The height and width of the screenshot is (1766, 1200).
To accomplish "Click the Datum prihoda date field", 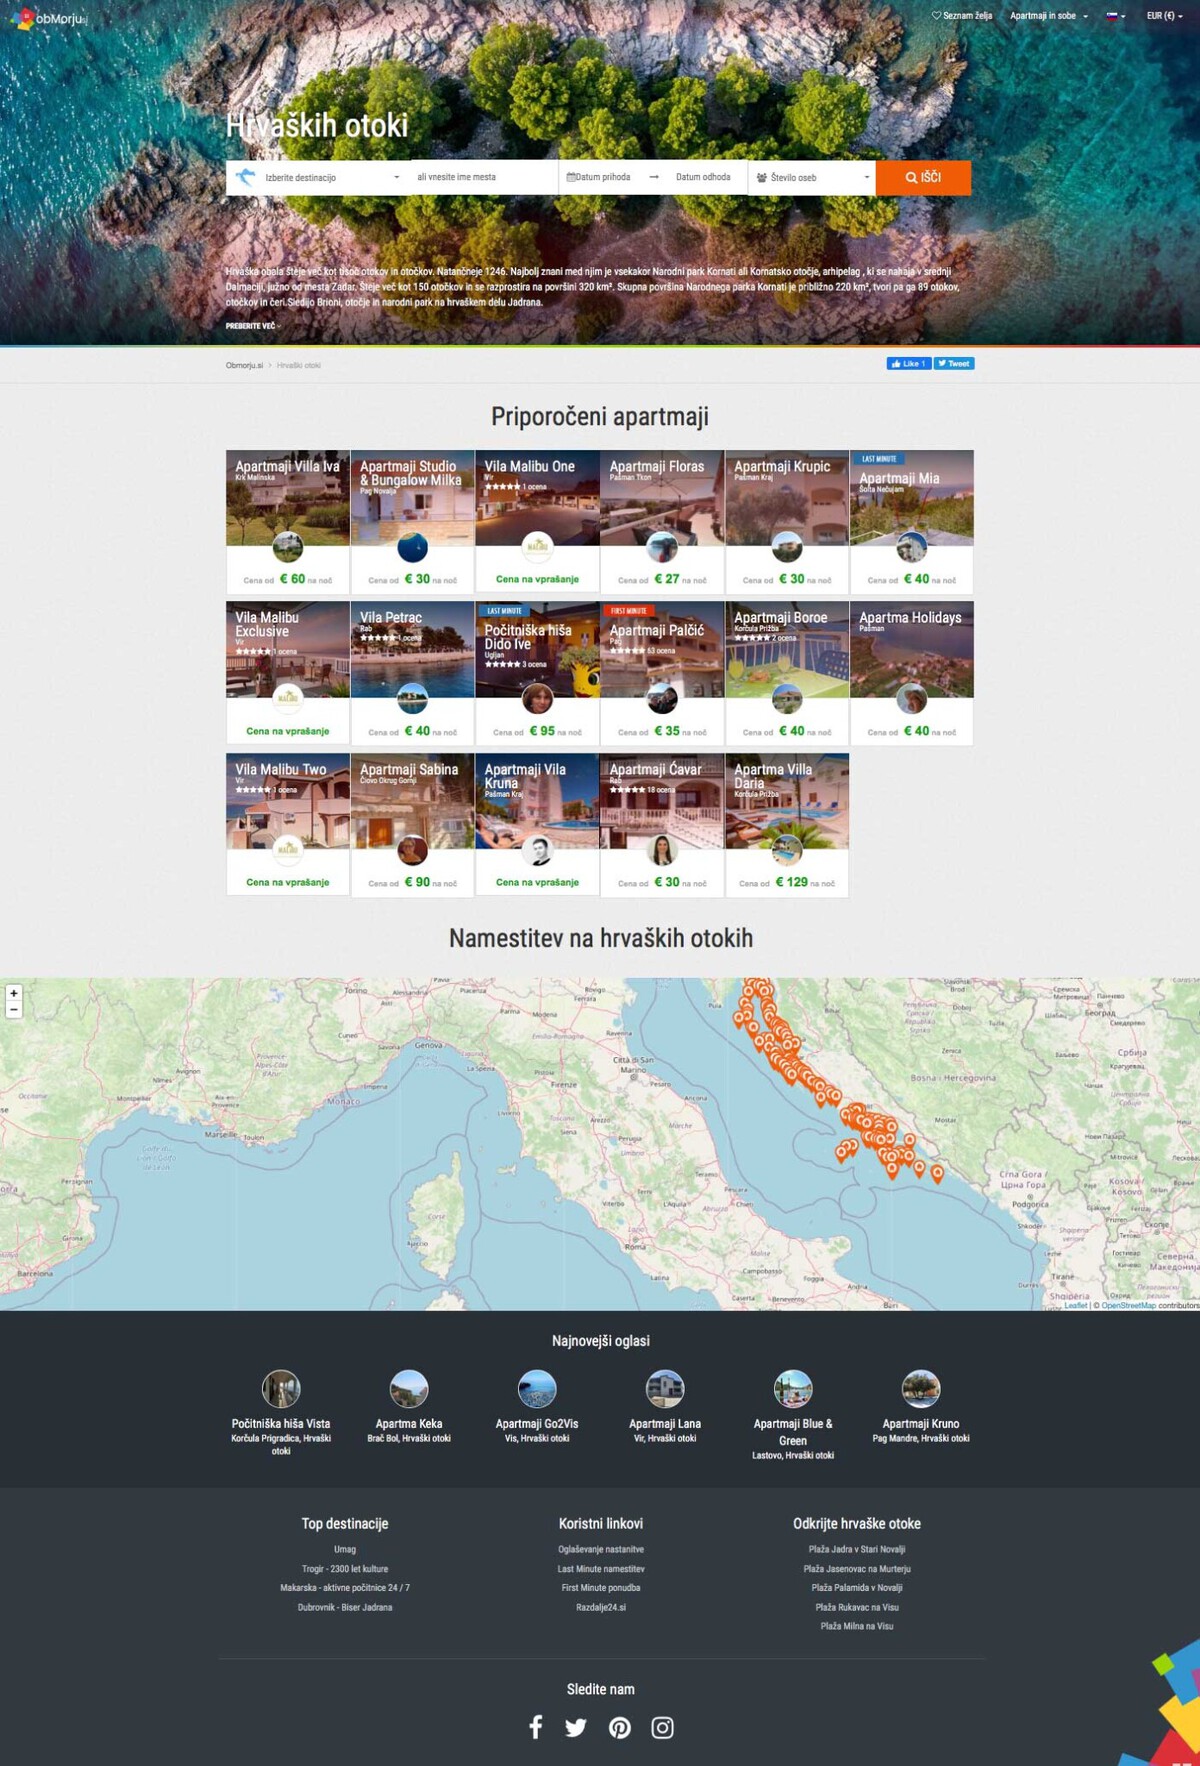I will point(602,178).
